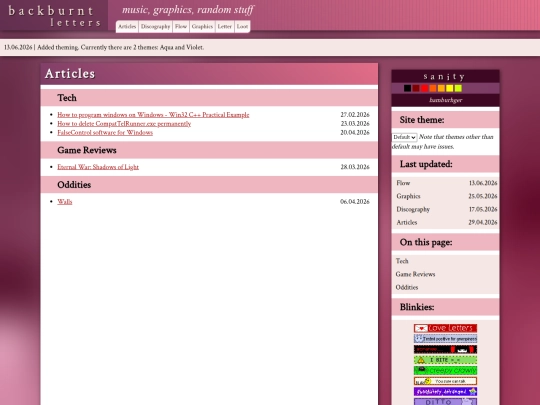Click the I BITE blinkie
This screenshot has width=540, height=405.
pyautogui.click(x=445, y=360)
